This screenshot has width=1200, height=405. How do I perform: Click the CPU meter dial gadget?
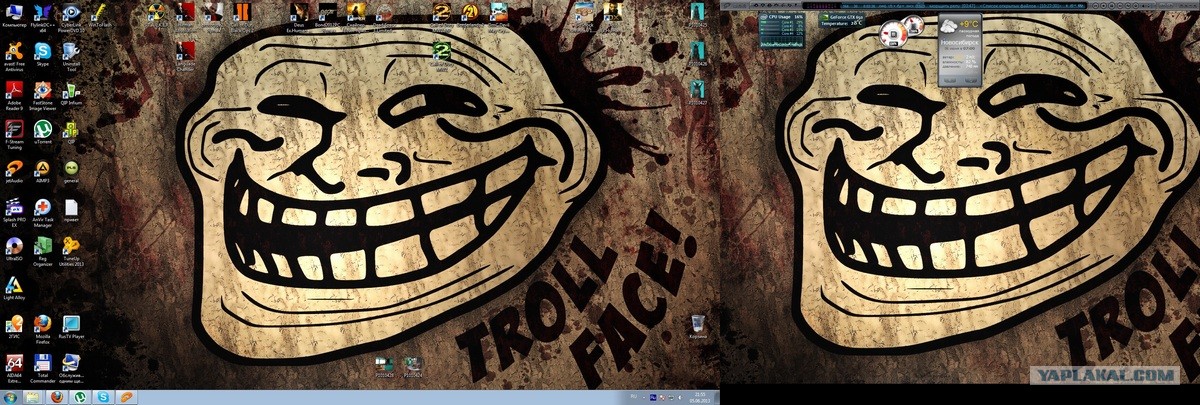pos(892,36)
